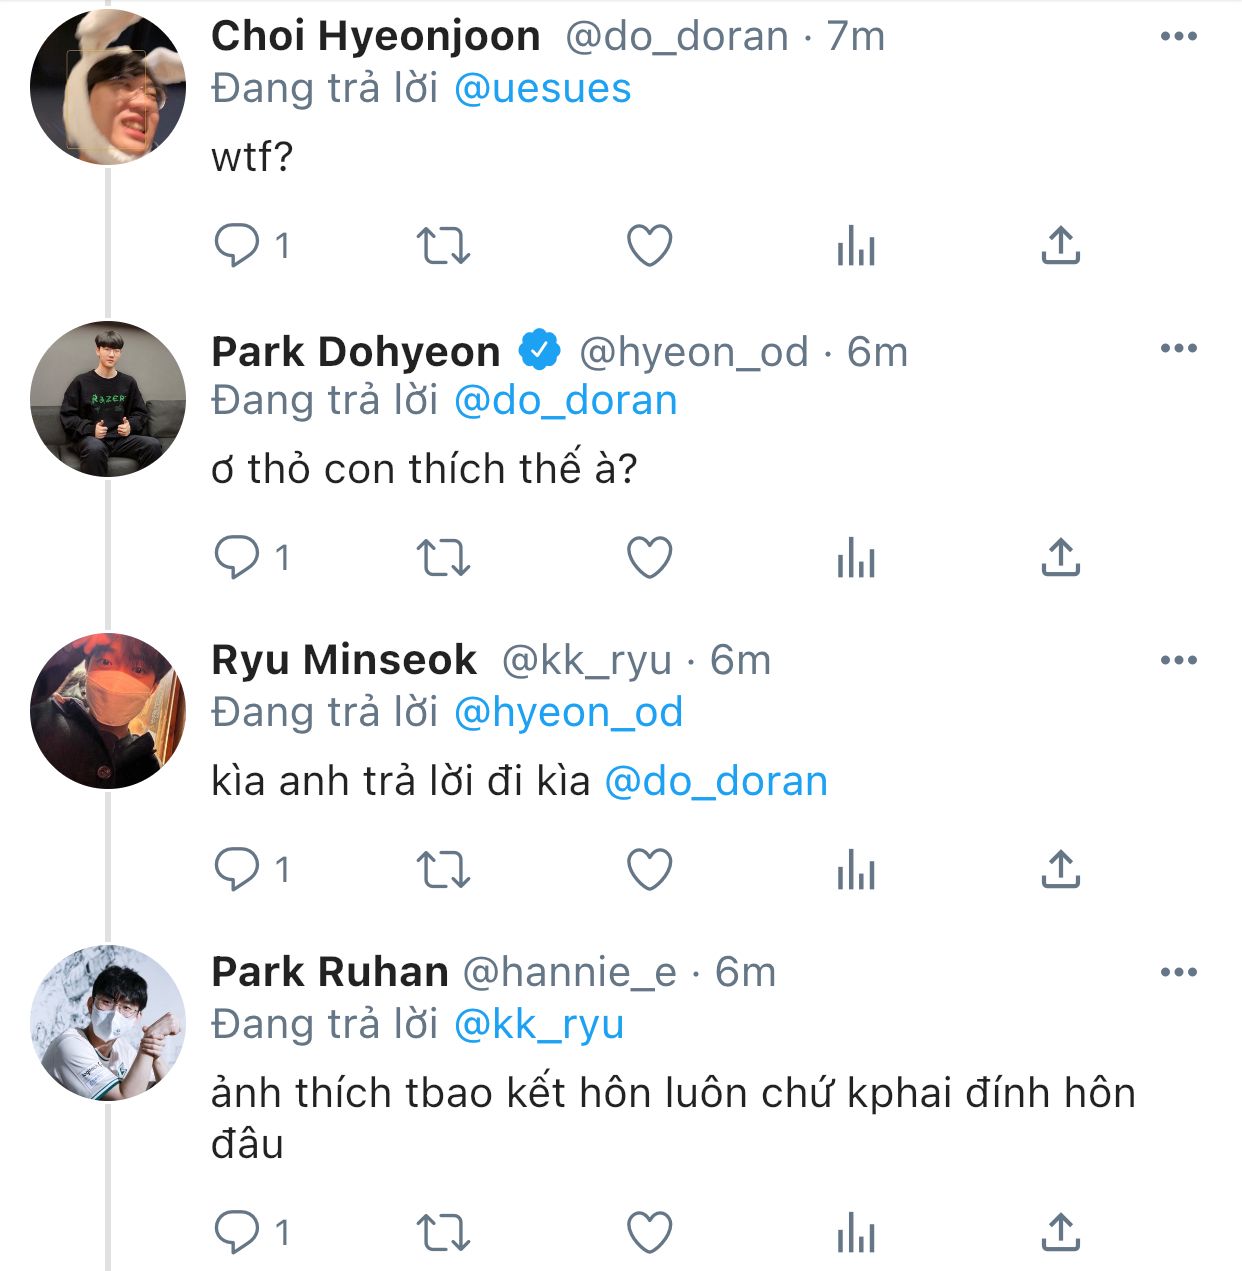Like Choi Hyeonjoon's "wtf?" tweet
The height and width of the screenshot is (1271, 1242).
coord(649,245)
